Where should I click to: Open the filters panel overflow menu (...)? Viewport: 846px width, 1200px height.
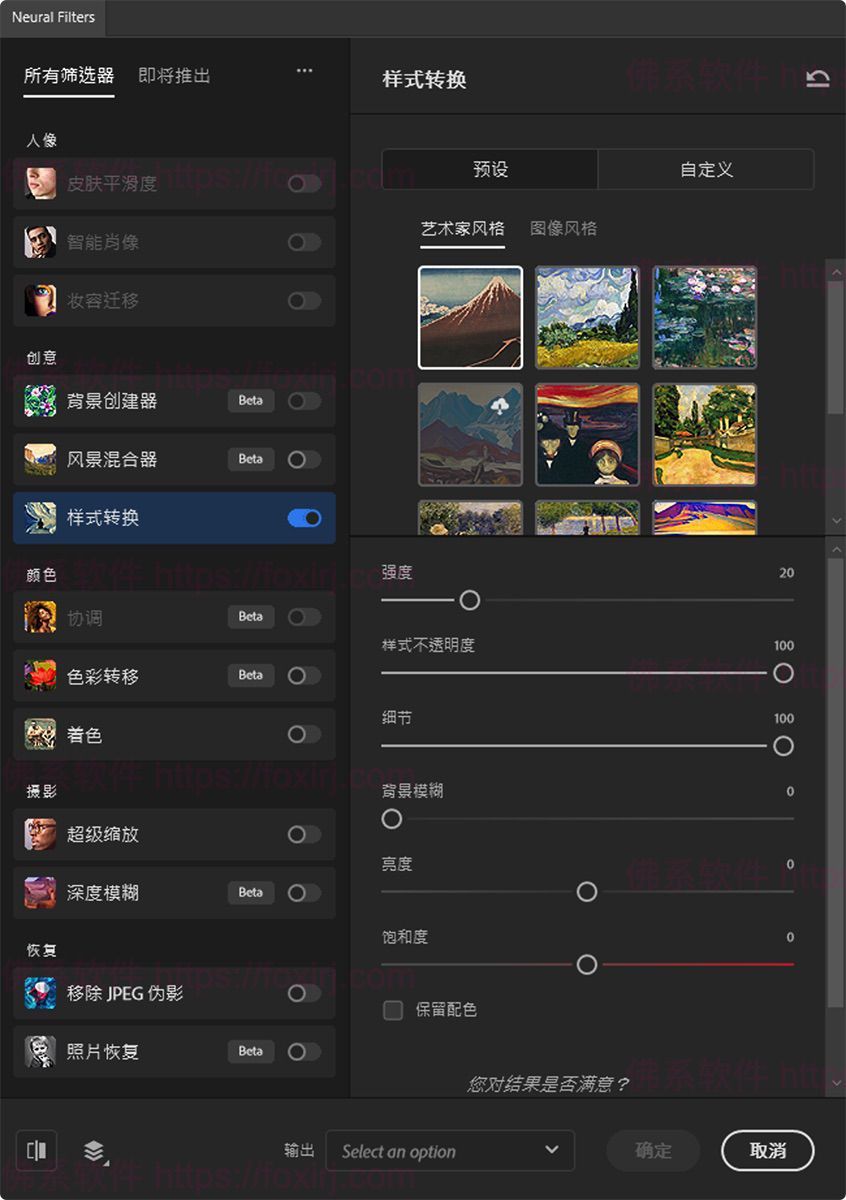point(304,71)
